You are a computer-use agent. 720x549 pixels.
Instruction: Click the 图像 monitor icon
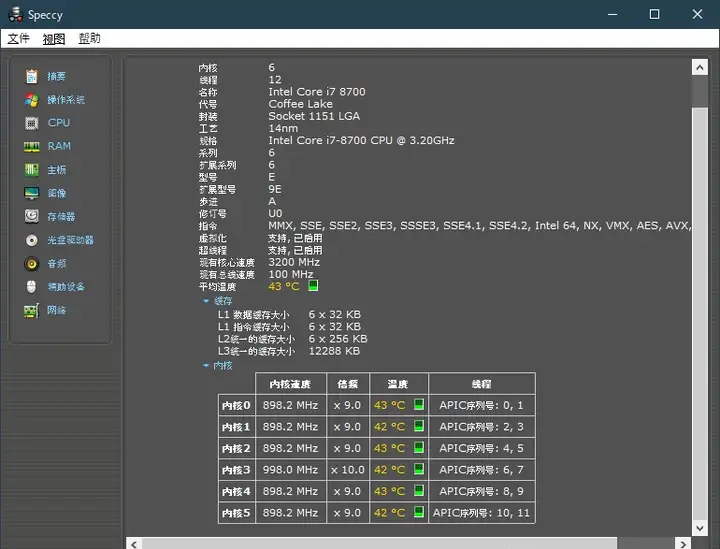click(31, 193)
